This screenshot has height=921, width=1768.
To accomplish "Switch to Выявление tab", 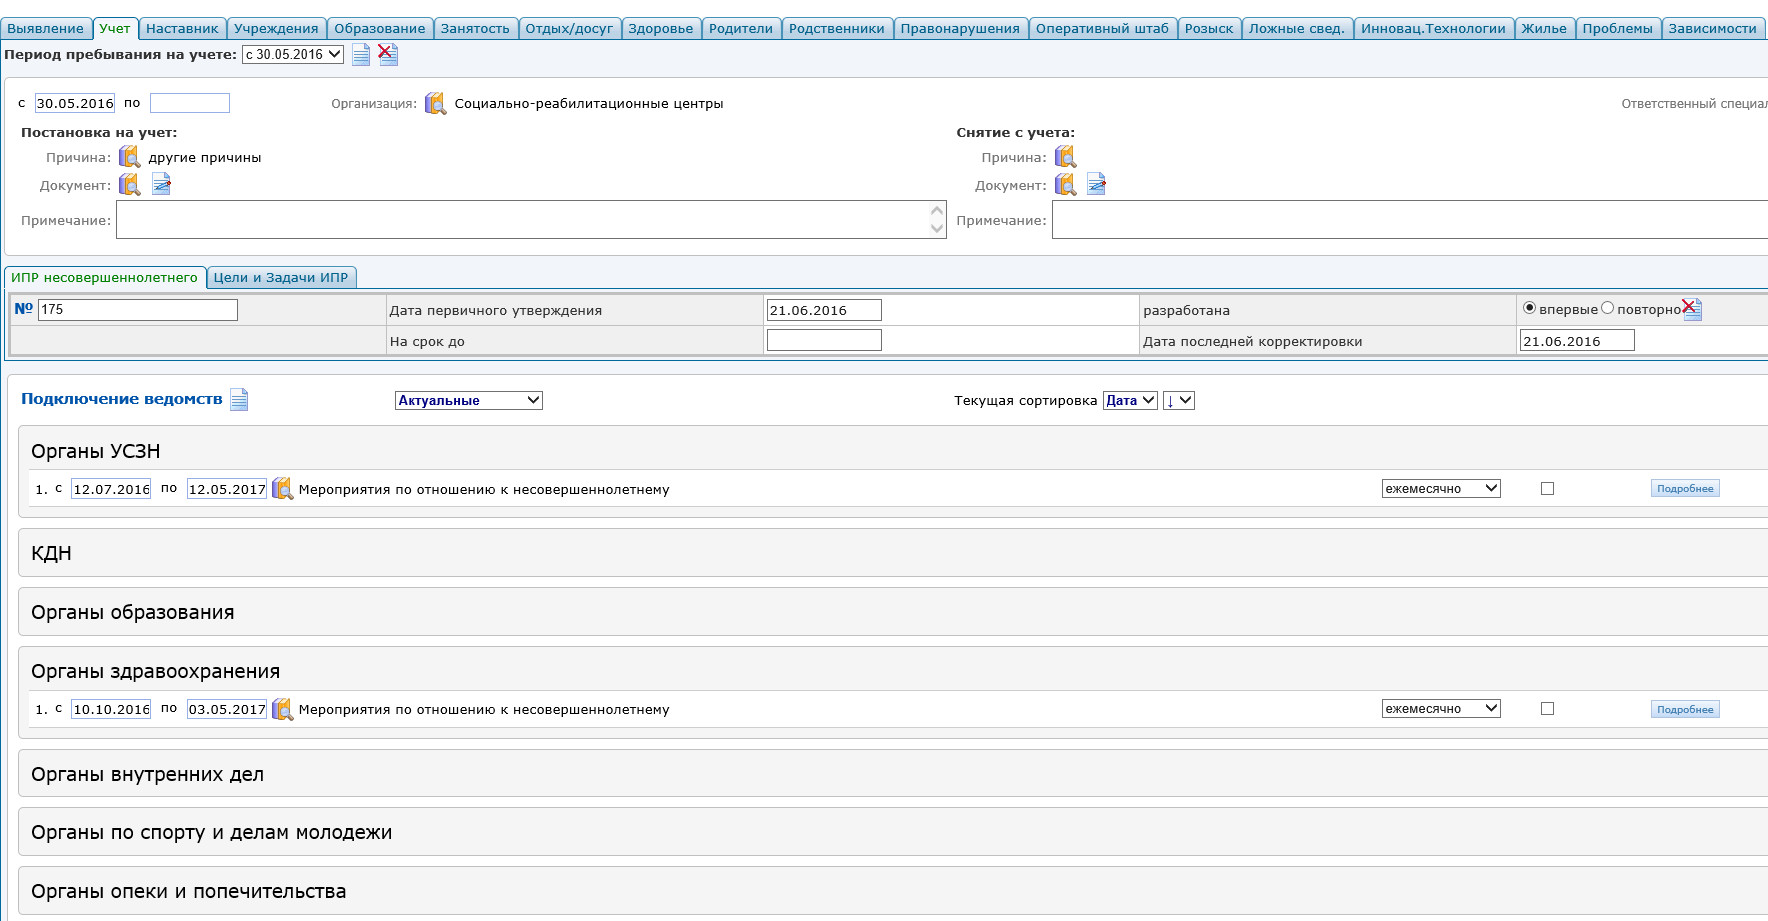I will tap(45, 28).
